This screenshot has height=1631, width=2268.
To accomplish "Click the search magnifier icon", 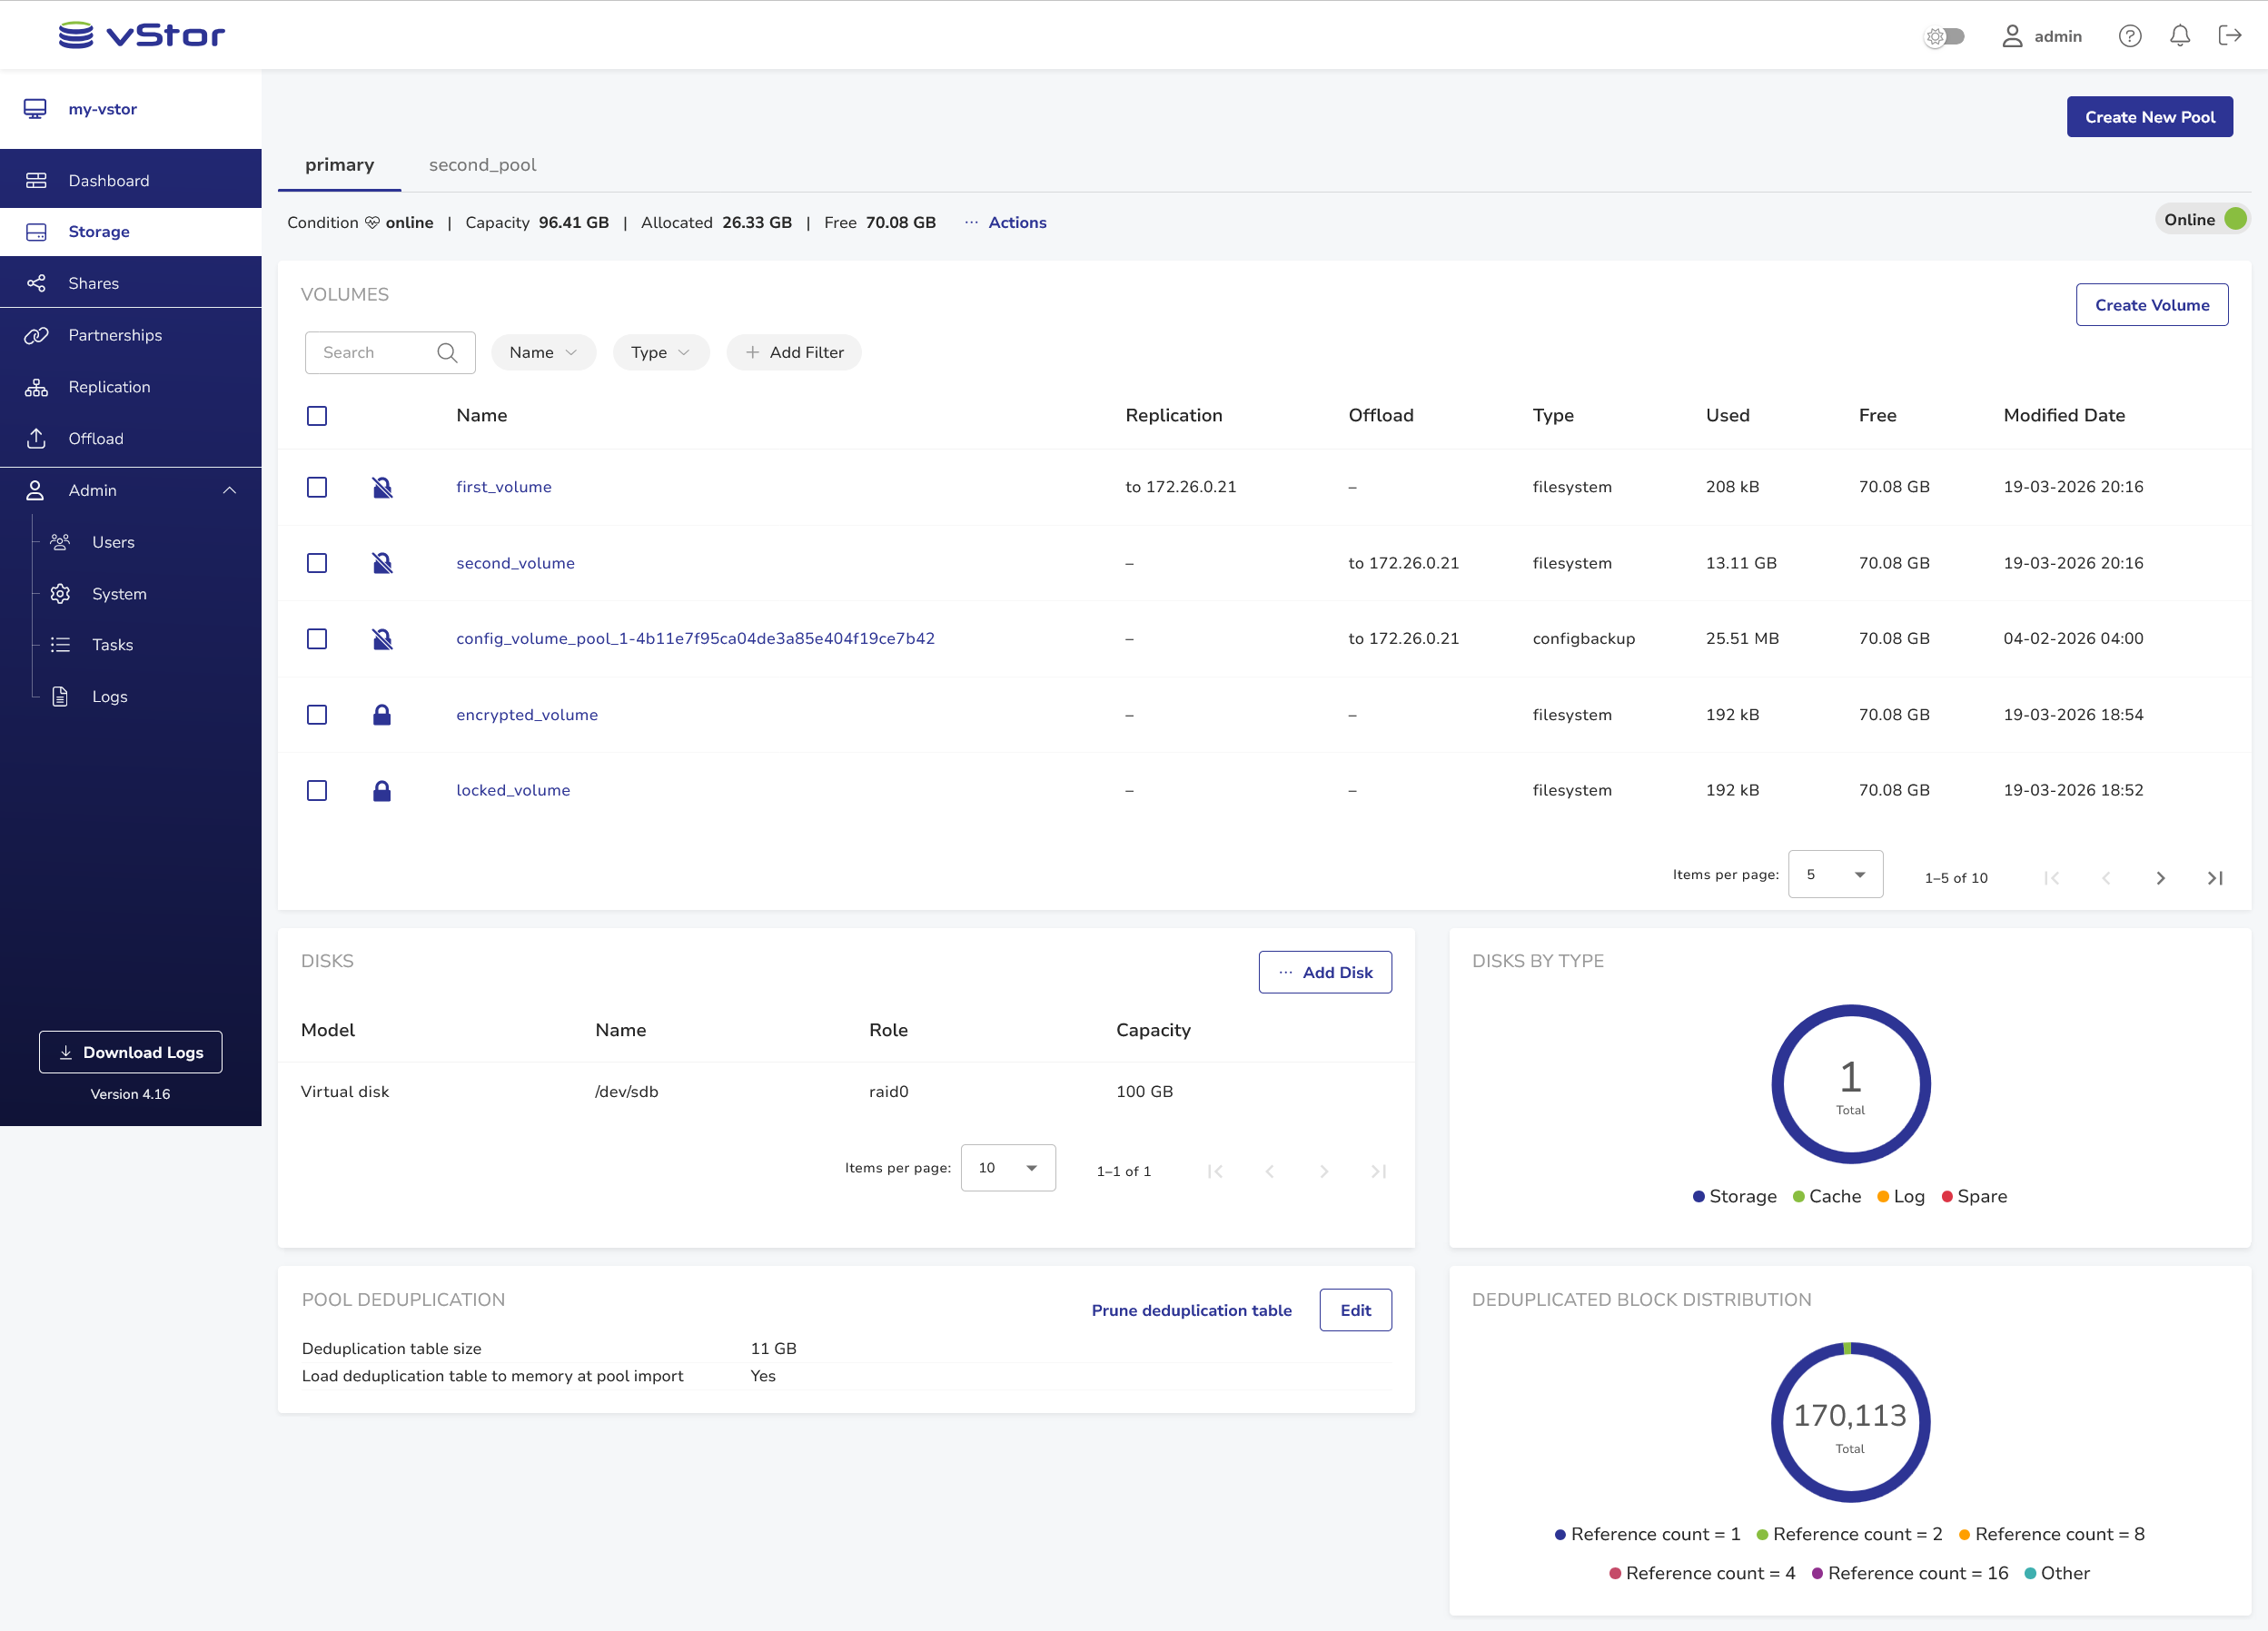I will click(447, 353).
